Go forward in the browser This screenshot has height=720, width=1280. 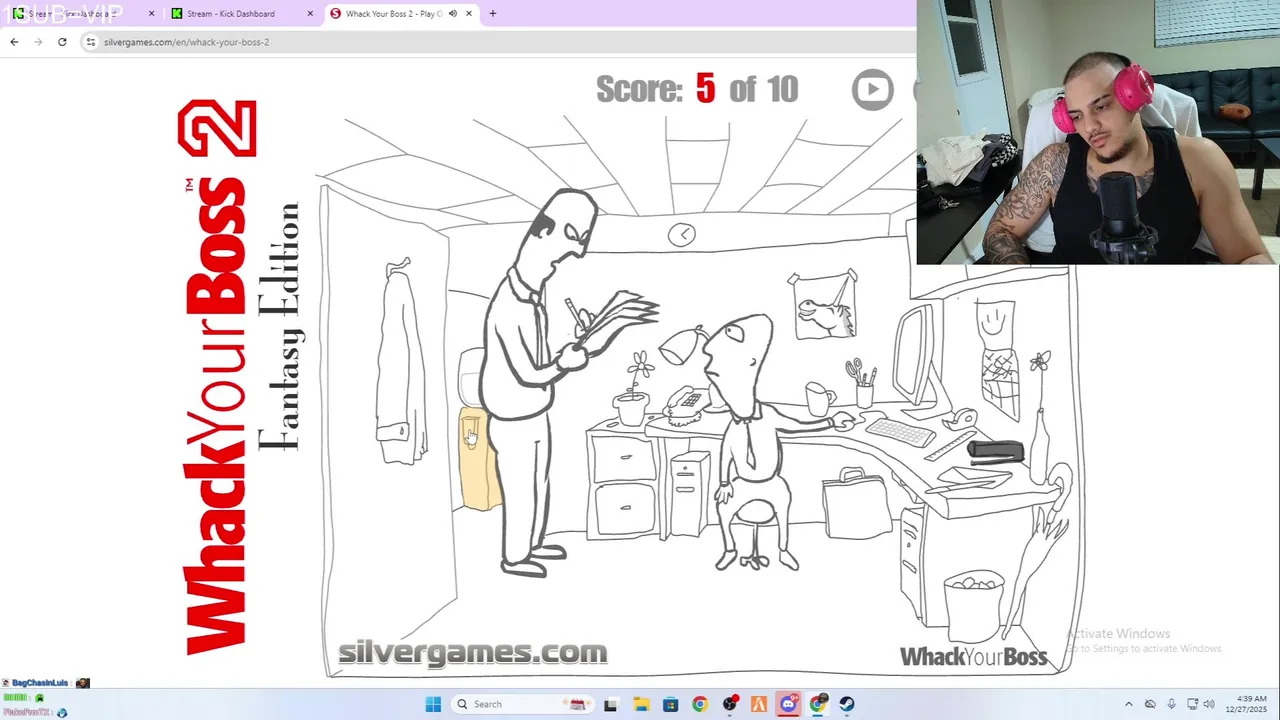38,42
